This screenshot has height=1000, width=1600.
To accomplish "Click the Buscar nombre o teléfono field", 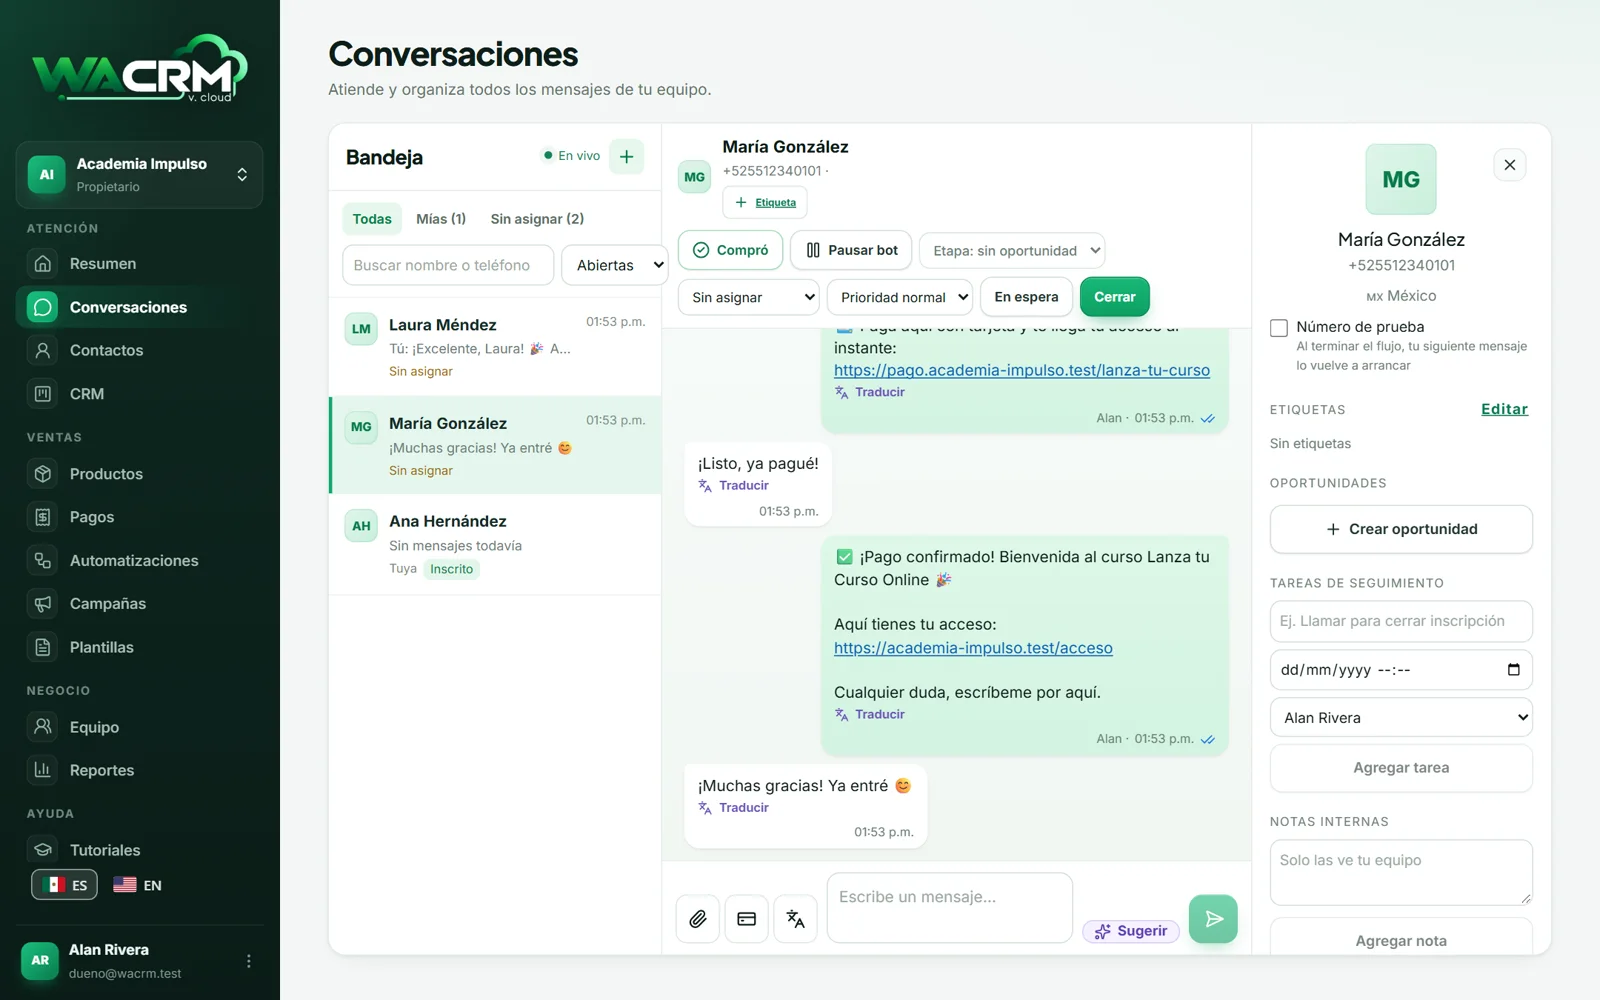I will point(448,265).
